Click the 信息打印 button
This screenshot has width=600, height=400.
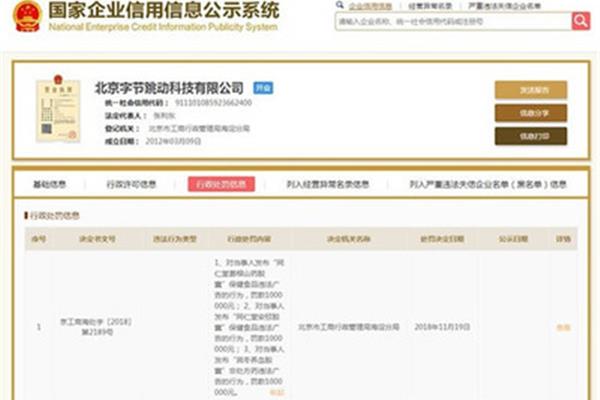(531, 136)
